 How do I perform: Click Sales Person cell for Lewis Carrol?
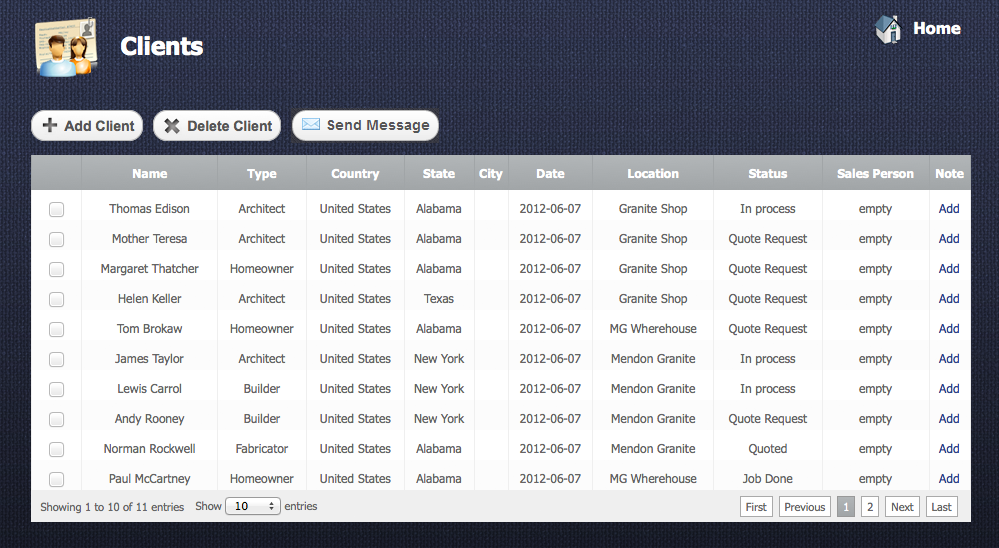point(875,389)
